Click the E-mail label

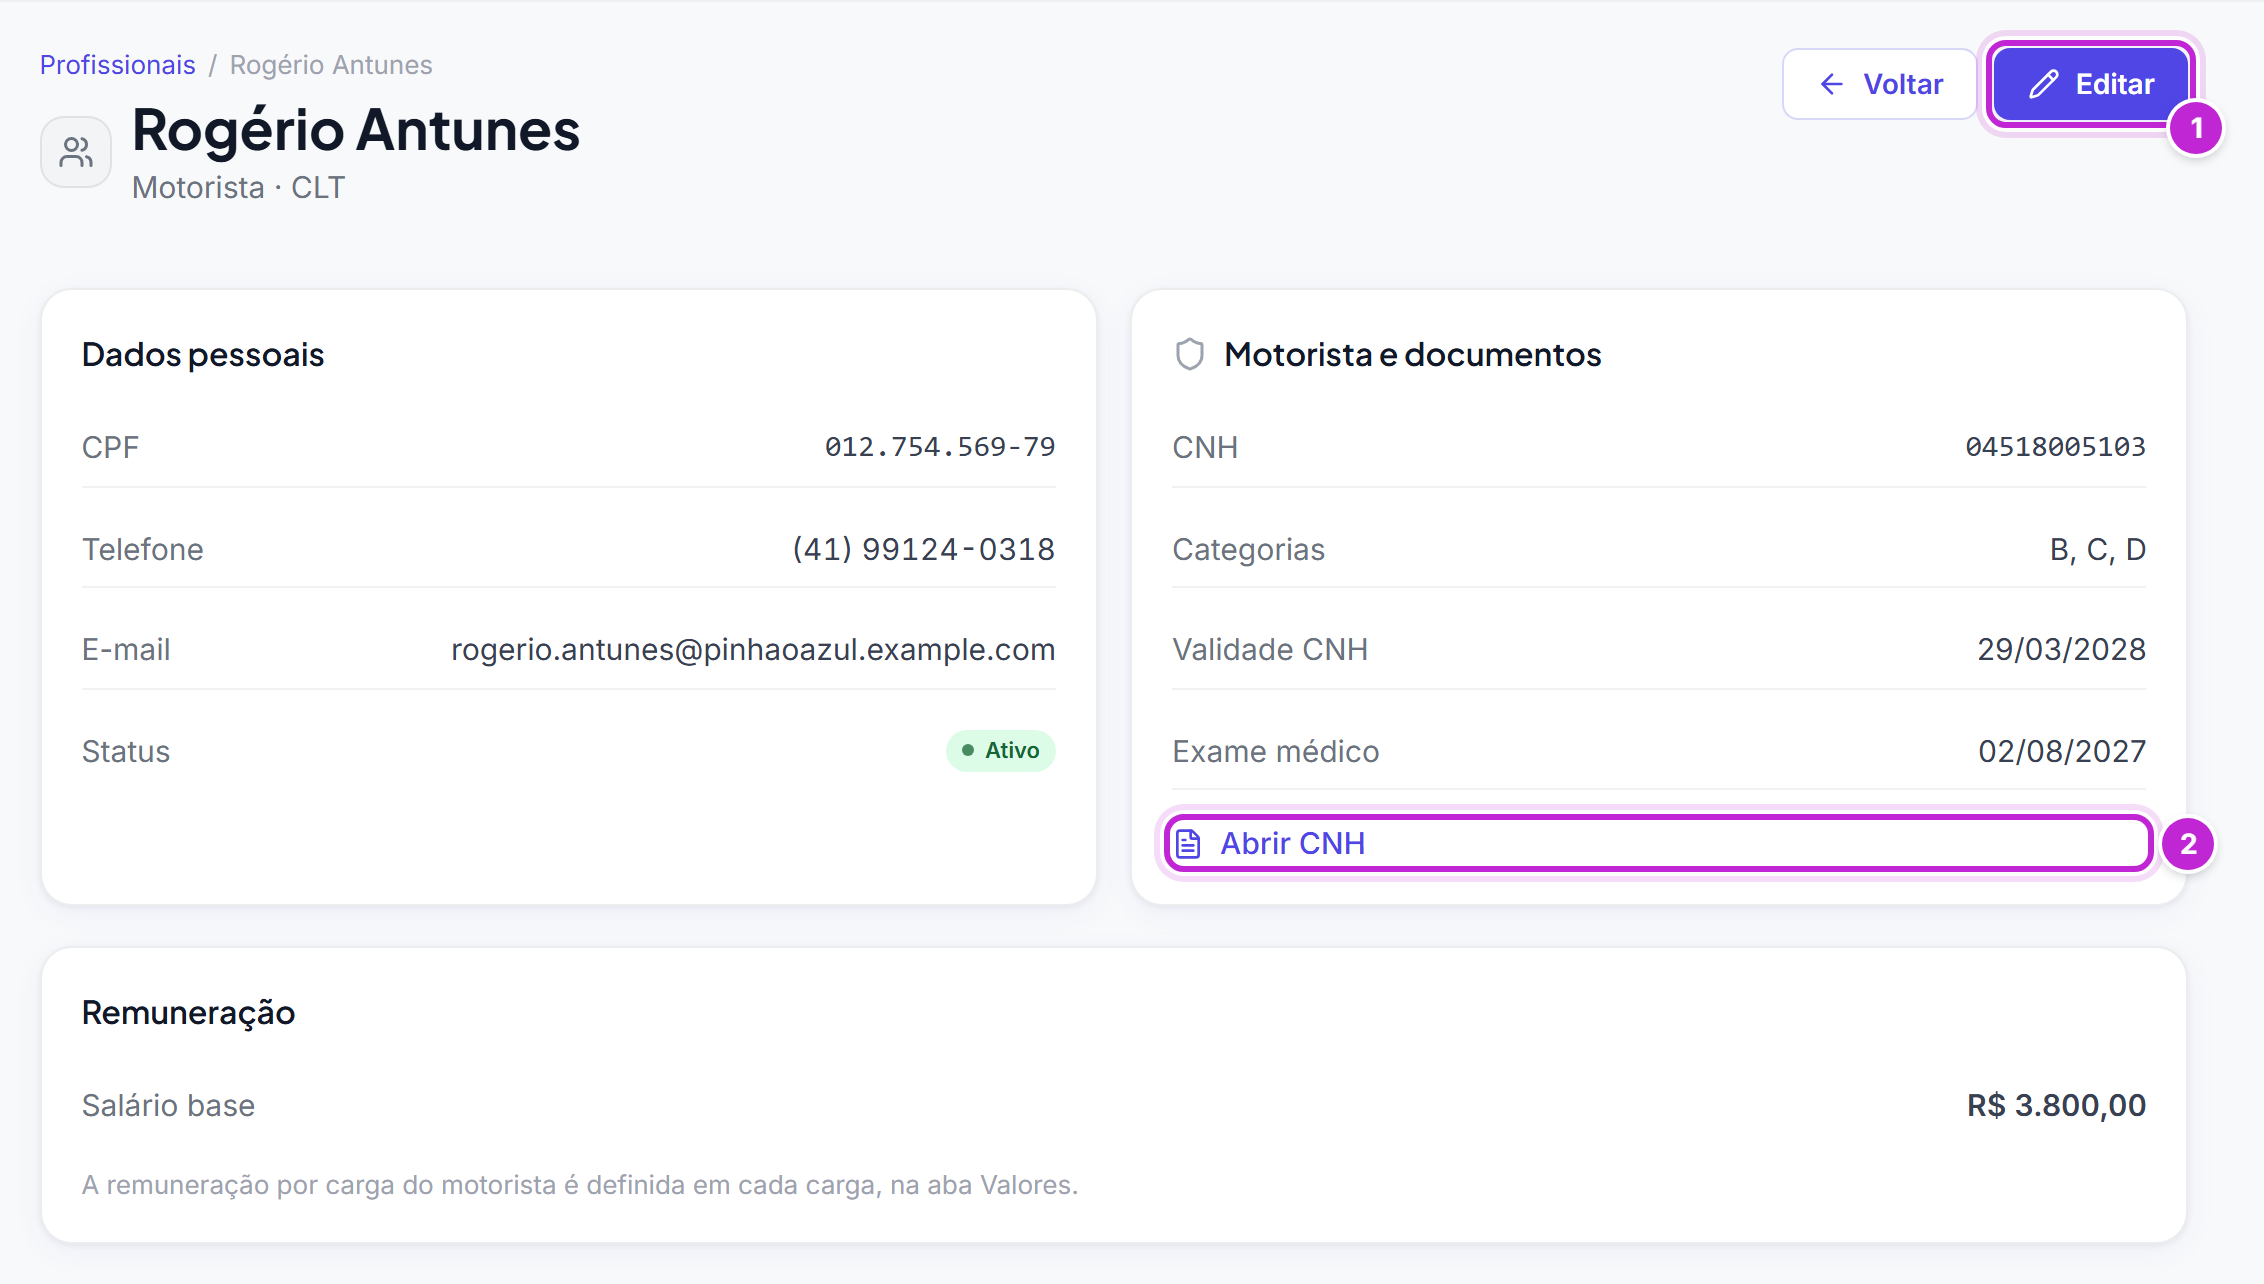pyautogui.click(x=126, y=650)
